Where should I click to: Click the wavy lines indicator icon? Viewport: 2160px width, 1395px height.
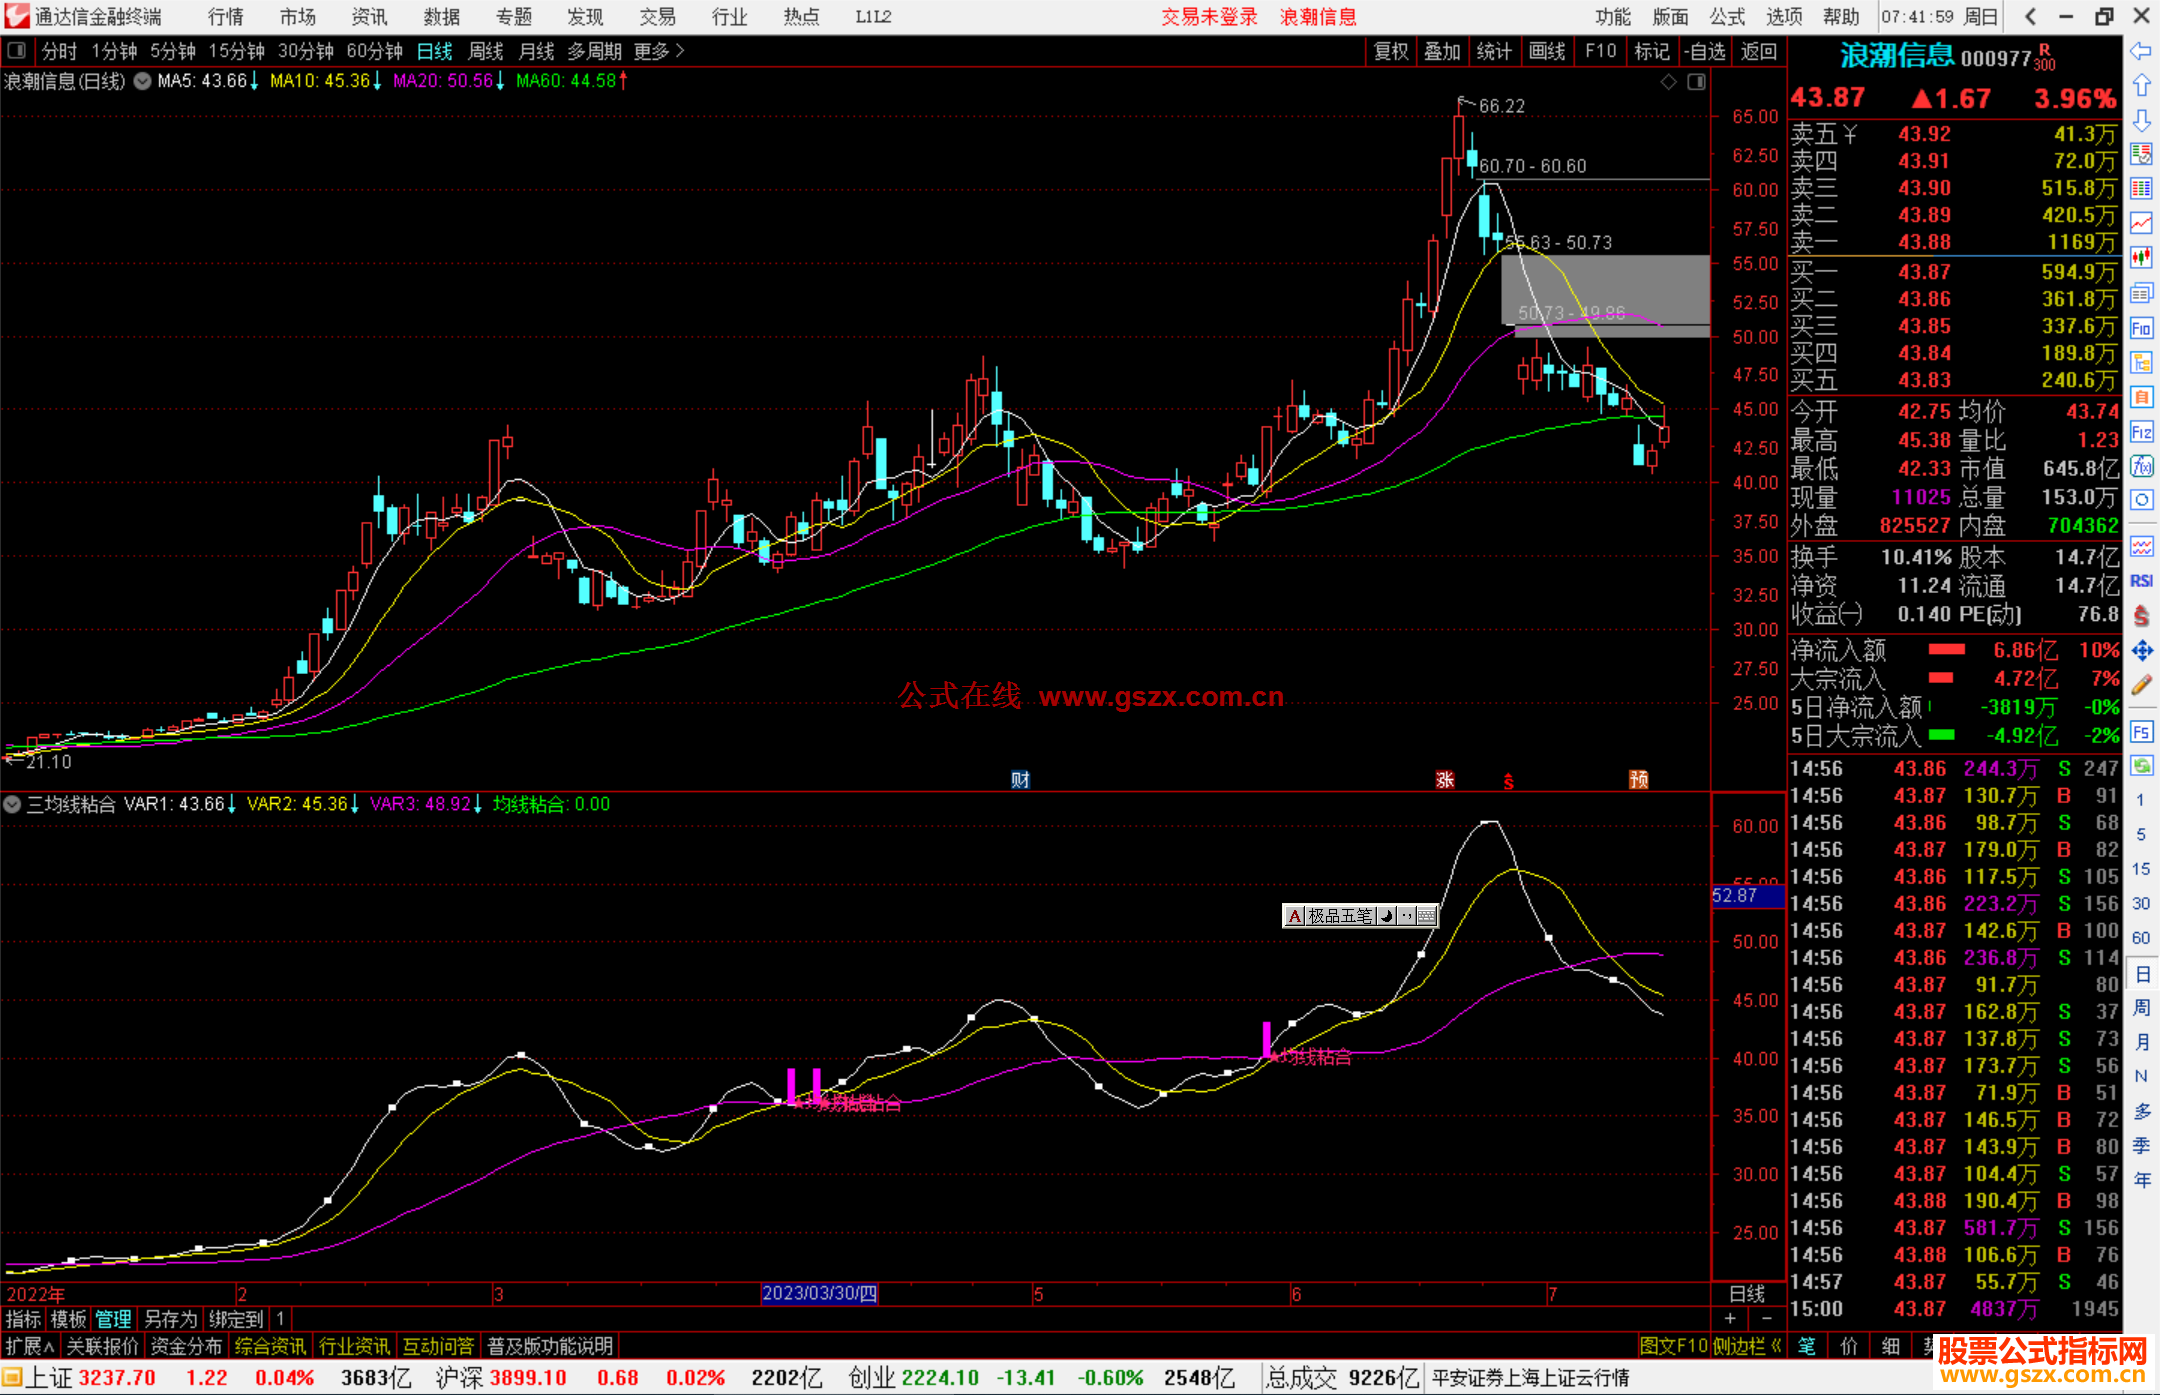(2141, 546)
